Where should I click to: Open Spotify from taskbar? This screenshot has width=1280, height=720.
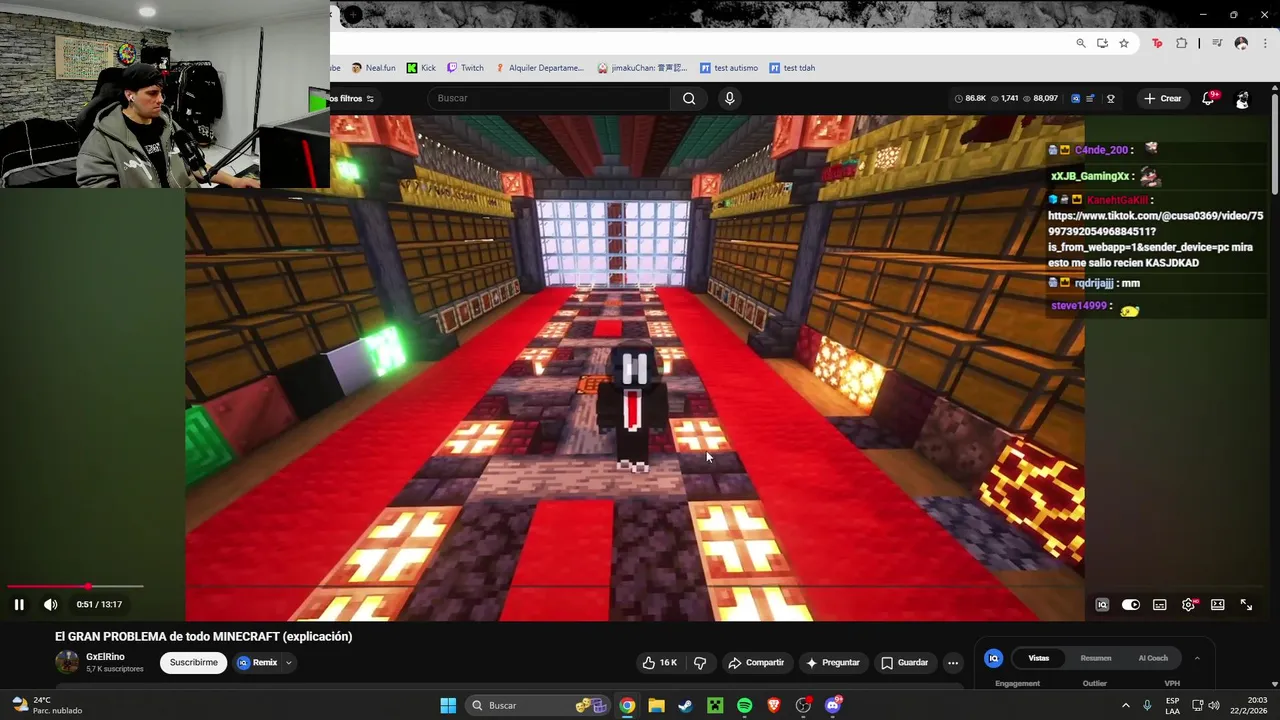[x=744, y=705]
